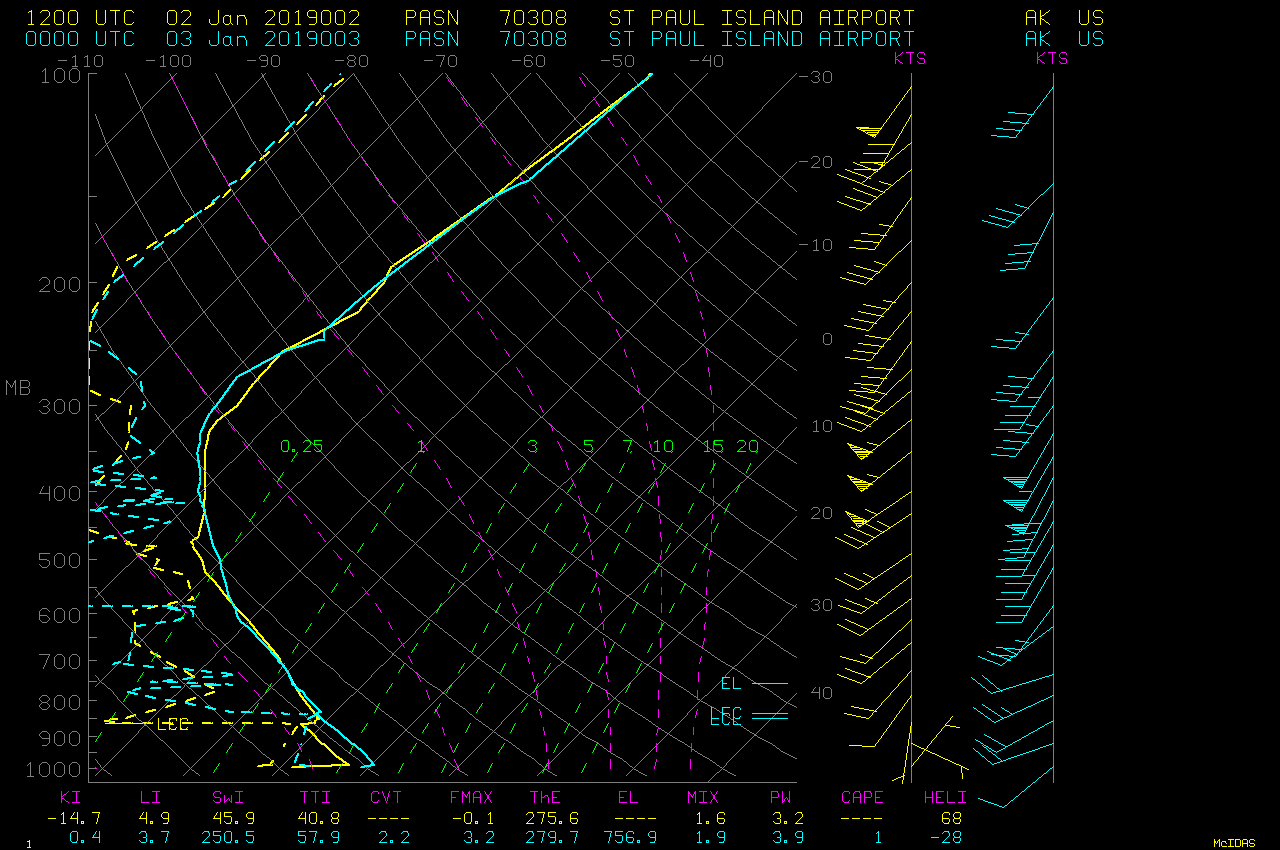Select the cyan ThE value 279.7

click(x=551, y=837)
